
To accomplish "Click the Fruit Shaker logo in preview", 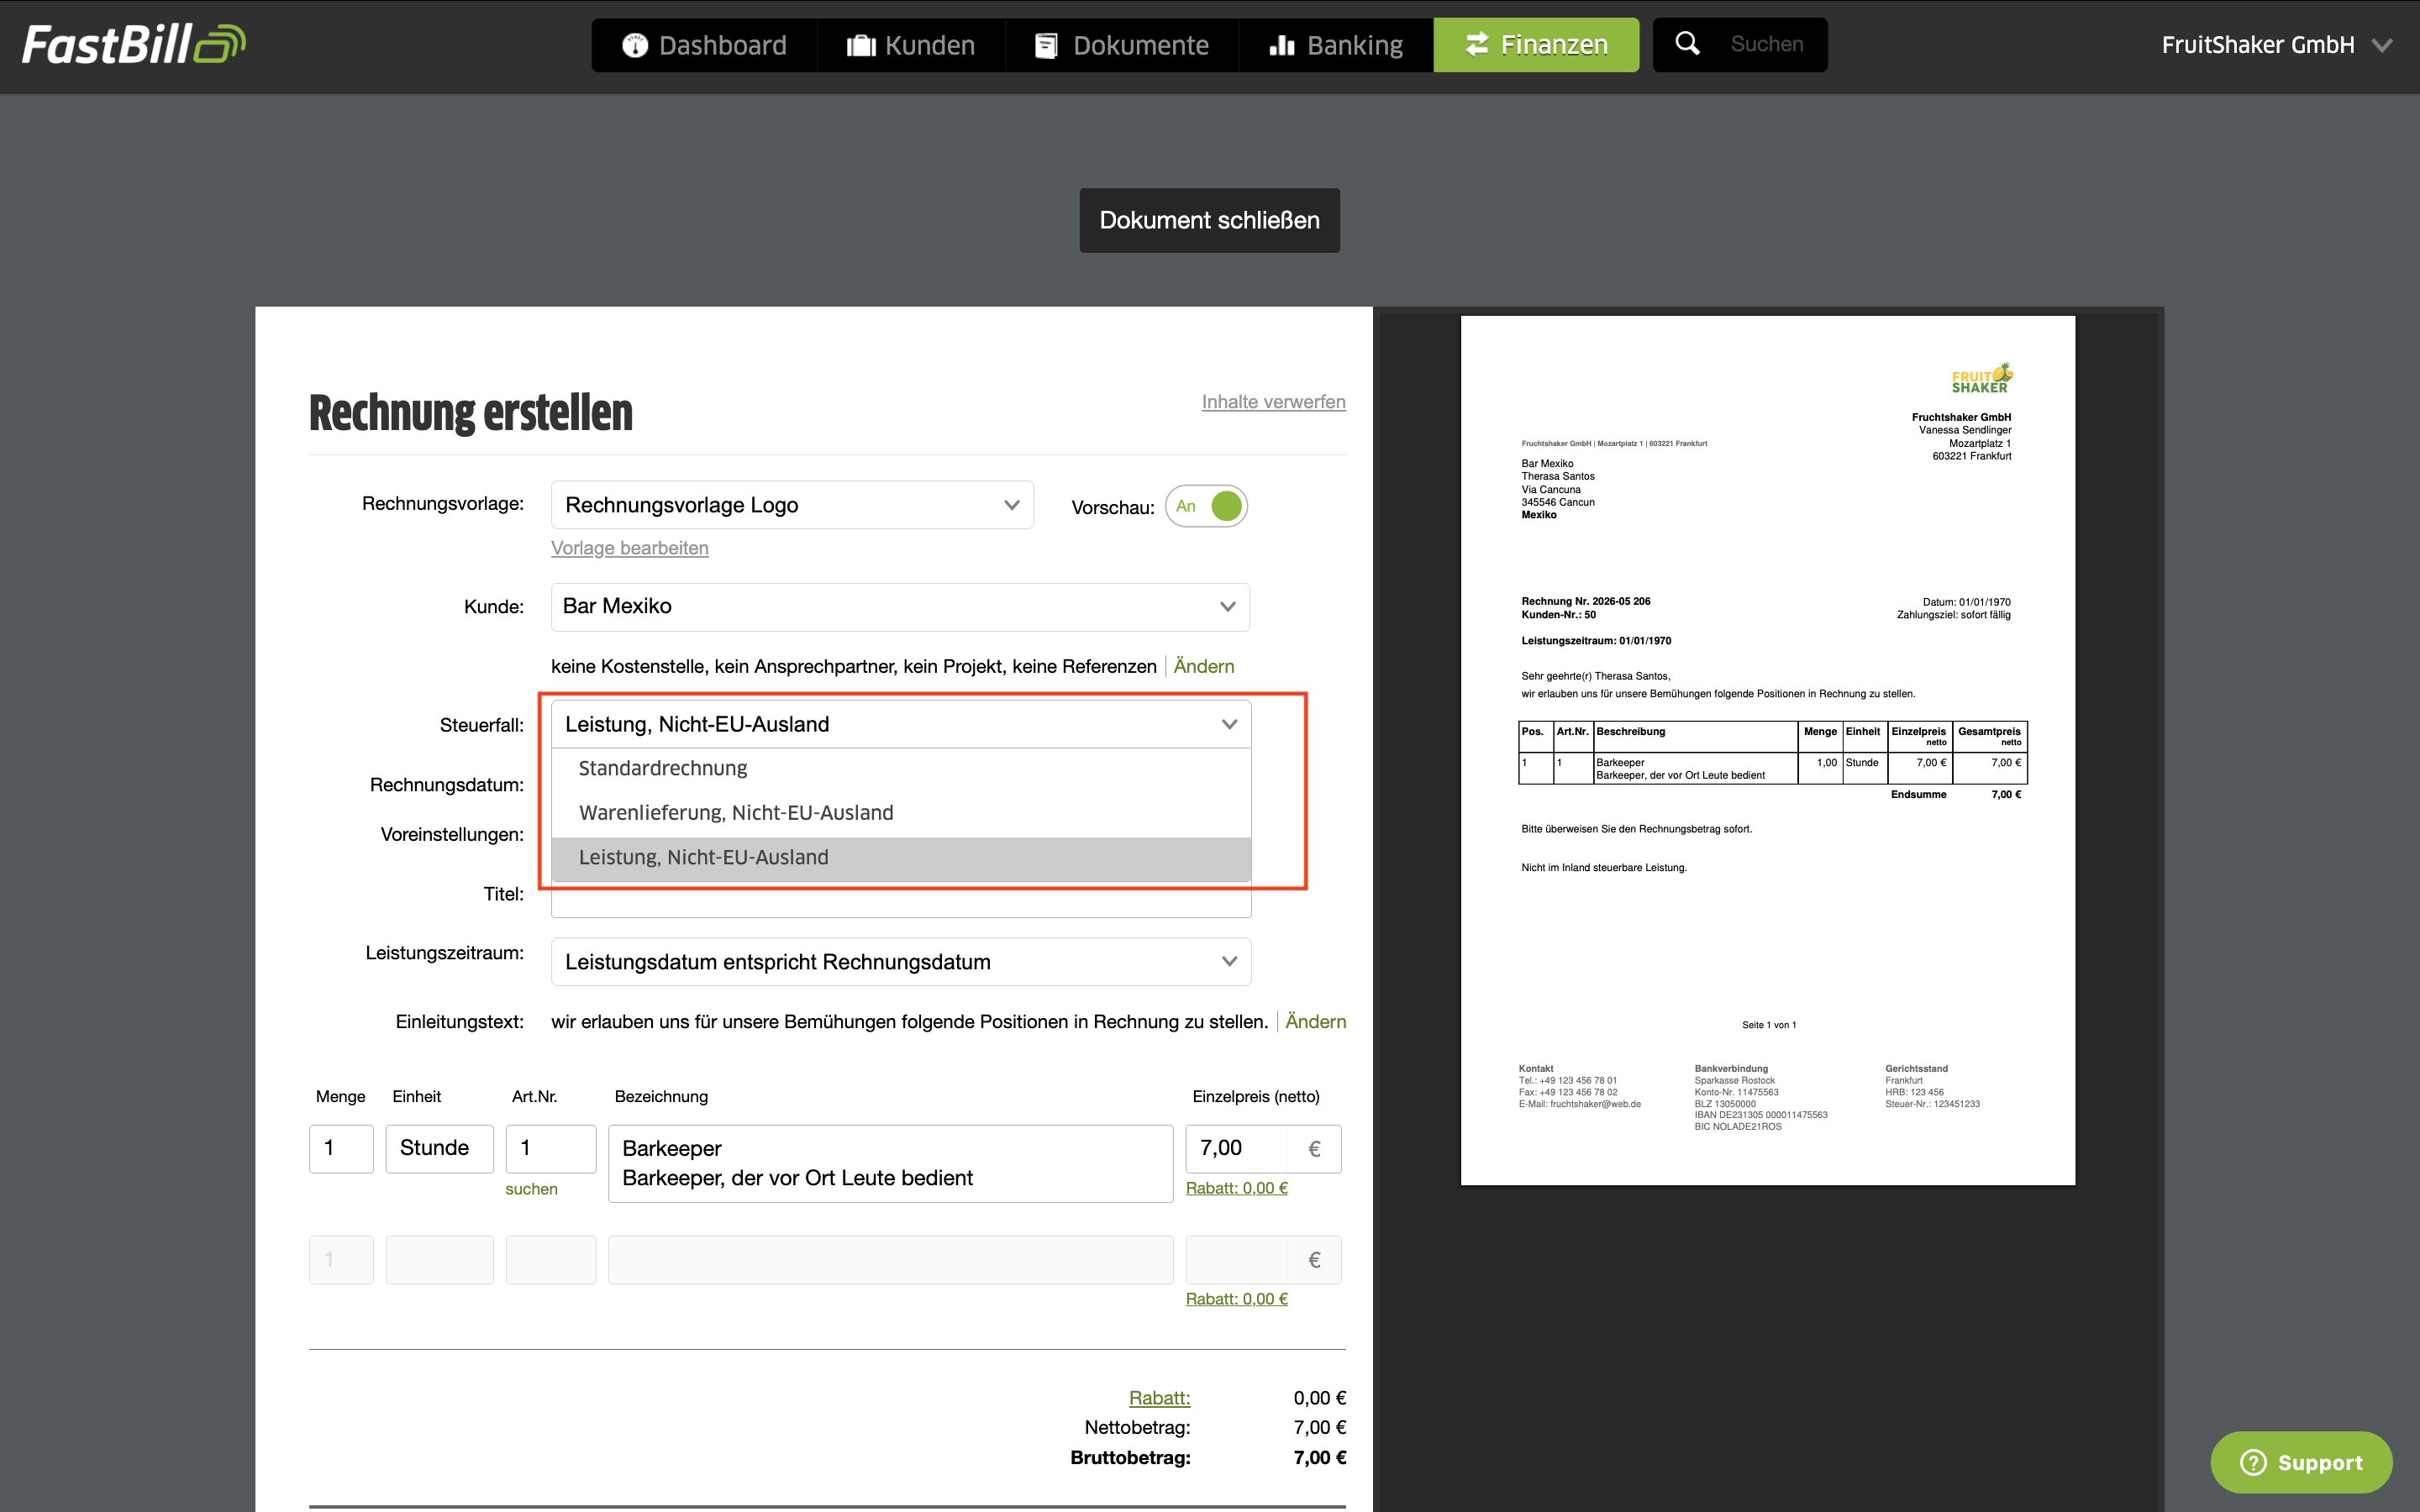I will (1982, 378).
